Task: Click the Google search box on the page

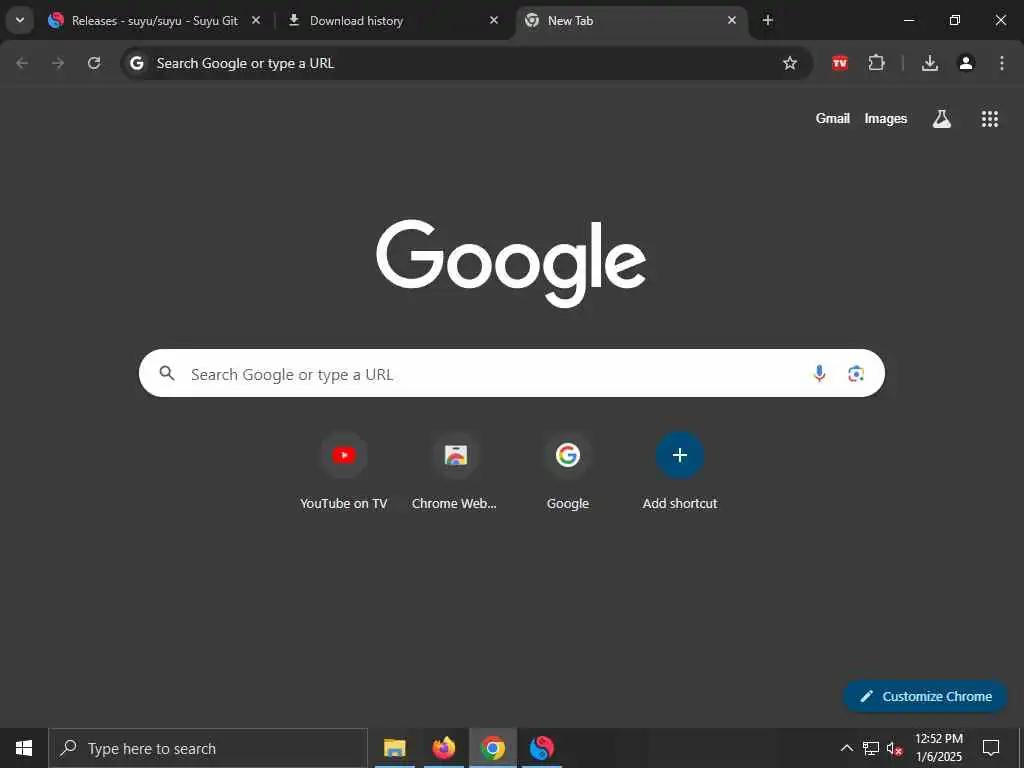Action: (511, 373)
